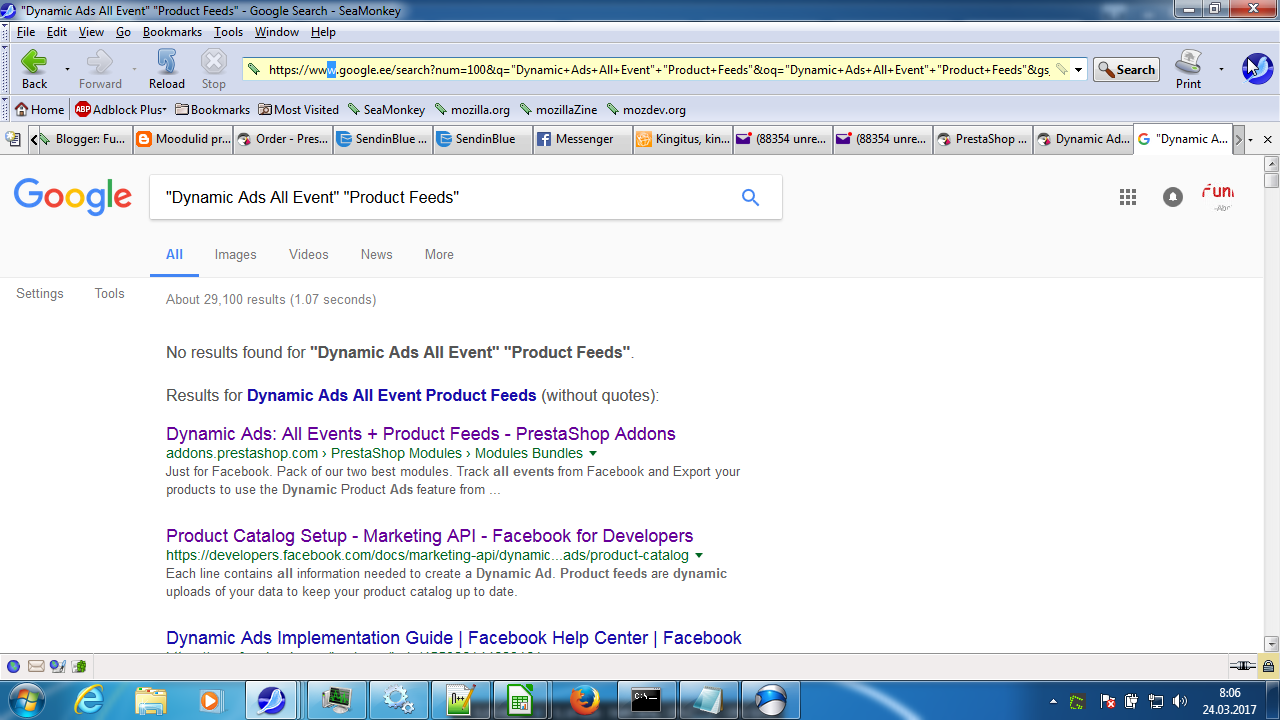Click the Search button beside the URL bar

(1126, 70)
